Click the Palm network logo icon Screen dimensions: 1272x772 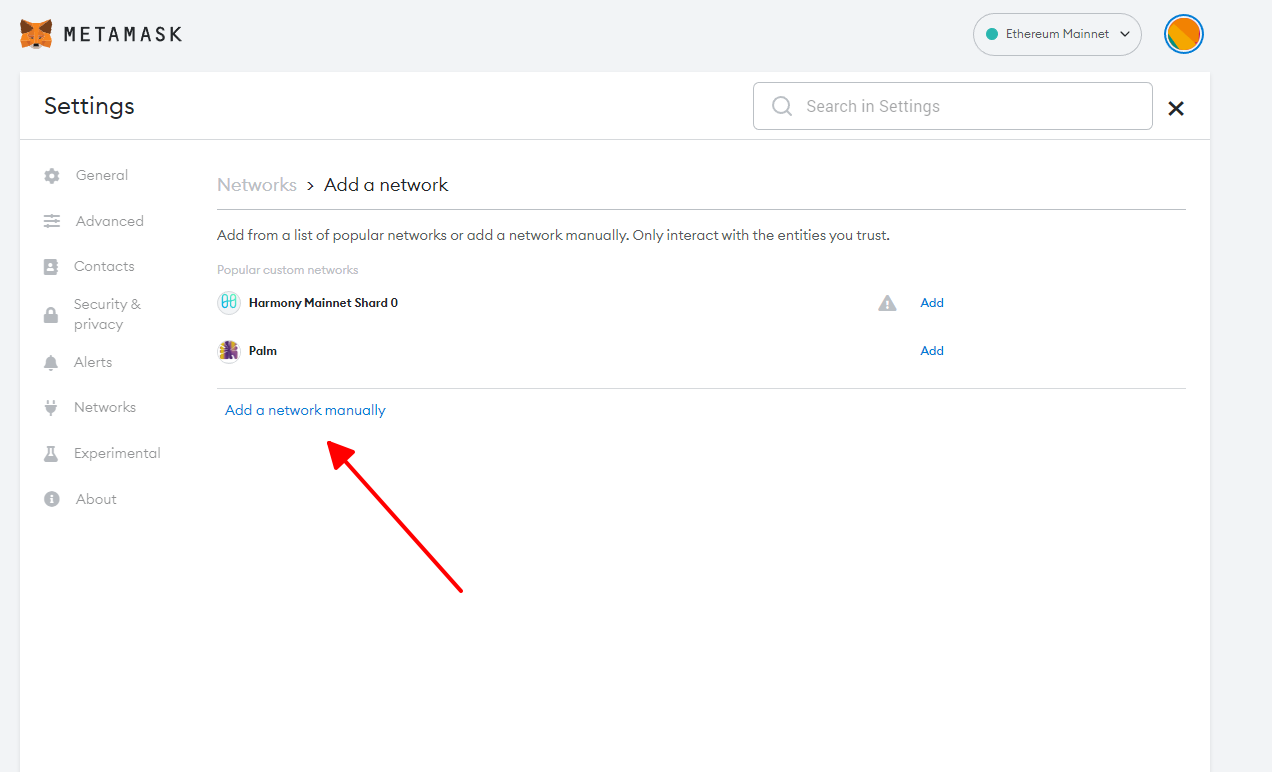[x=229, y=351]
